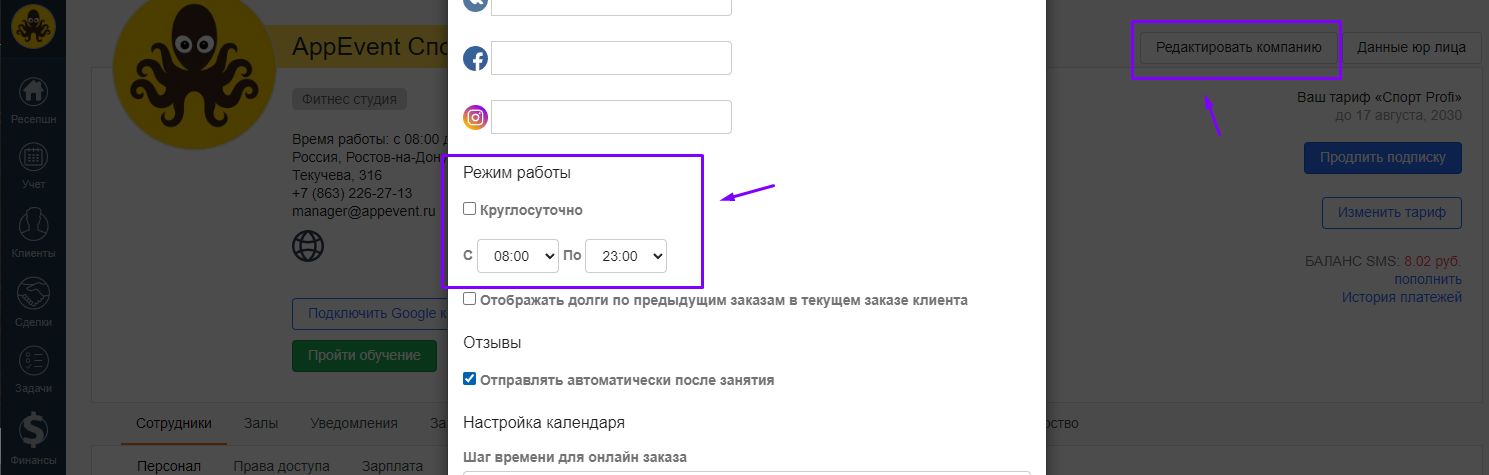
Task: Open Ресепшн in the sidebar
Action: (x=33, y=98)
